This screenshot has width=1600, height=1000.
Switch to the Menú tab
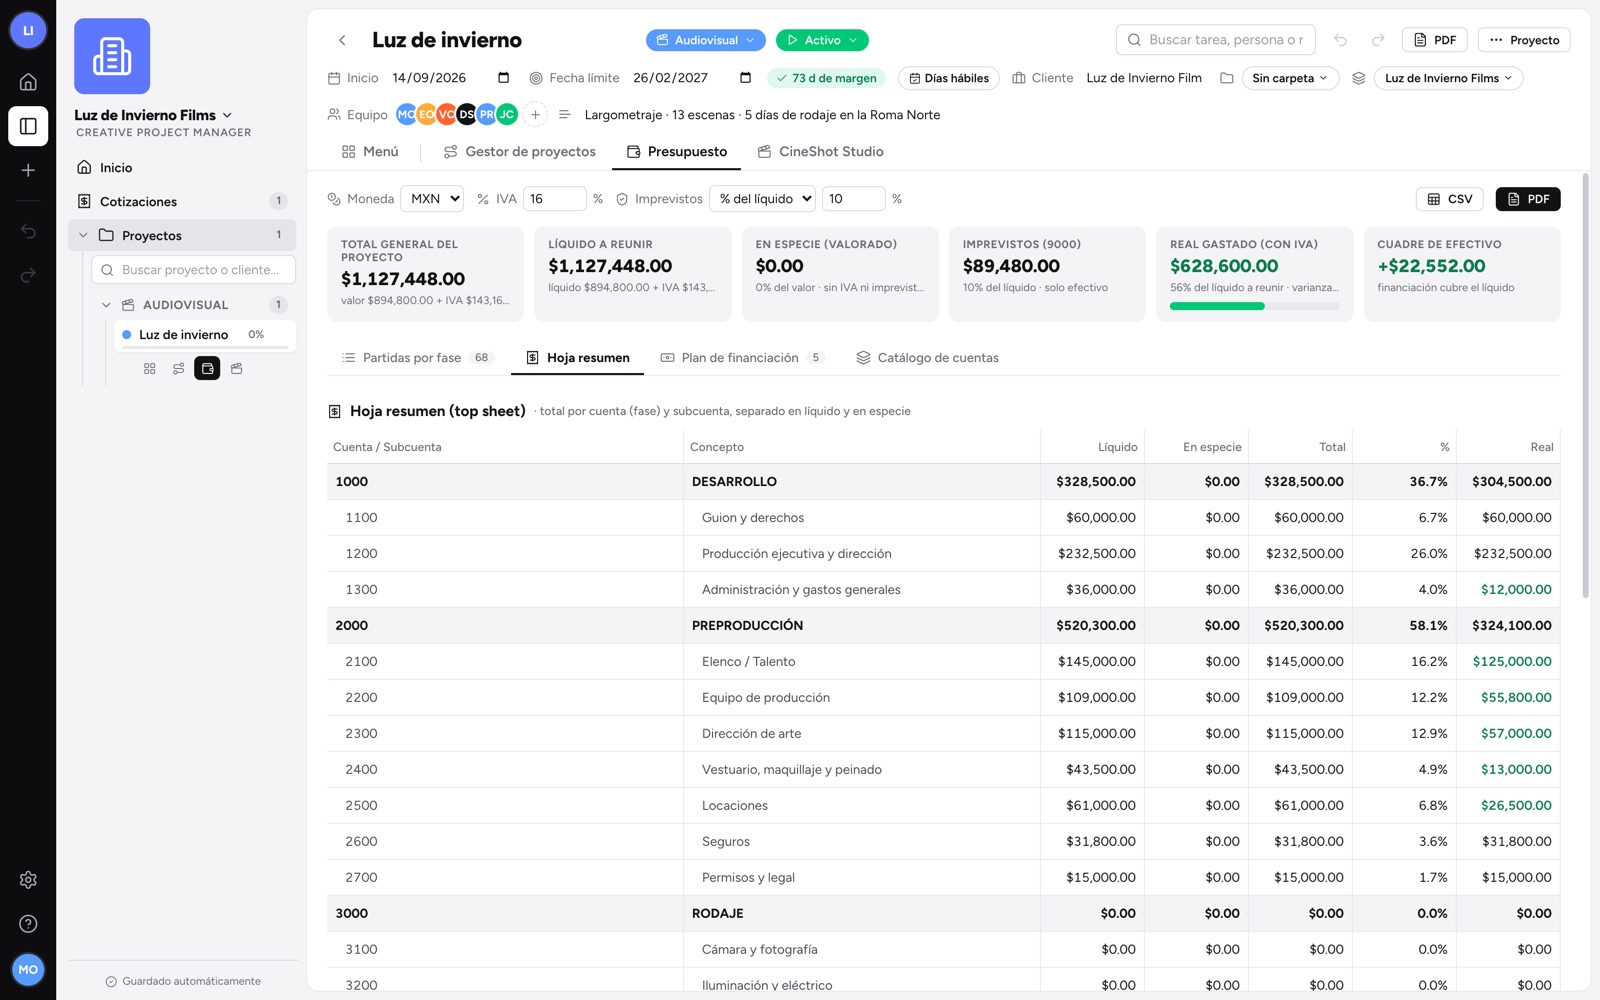pos(370,152)
